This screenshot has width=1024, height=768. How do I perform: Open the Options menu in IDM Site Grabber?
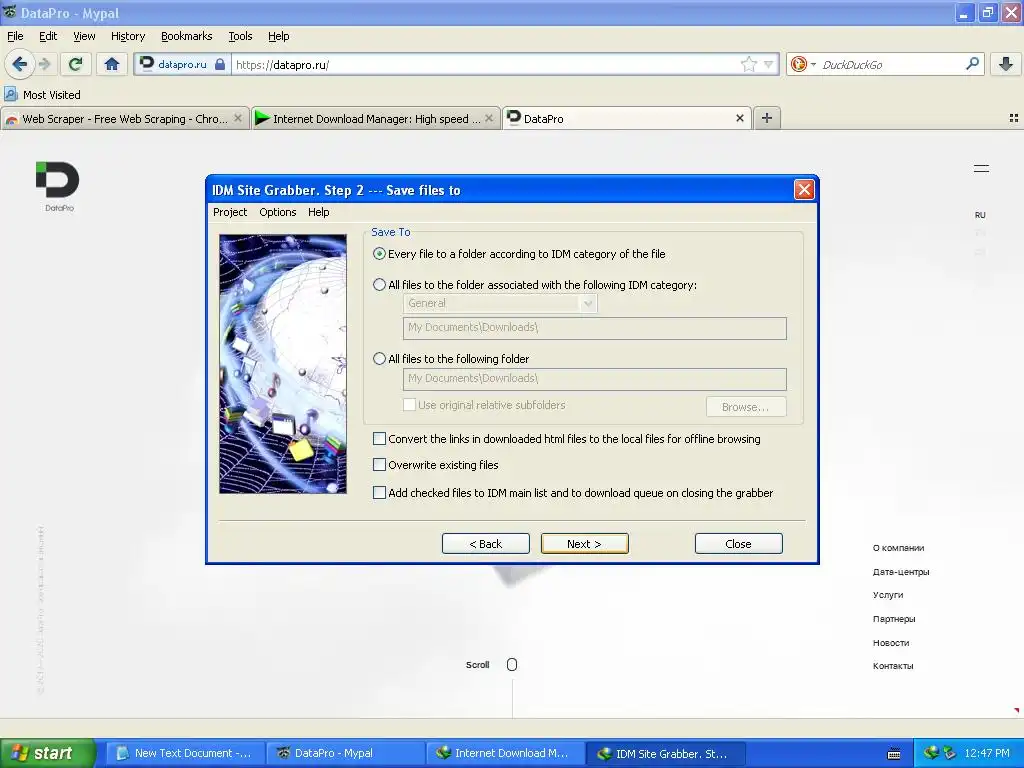(278, 212)
